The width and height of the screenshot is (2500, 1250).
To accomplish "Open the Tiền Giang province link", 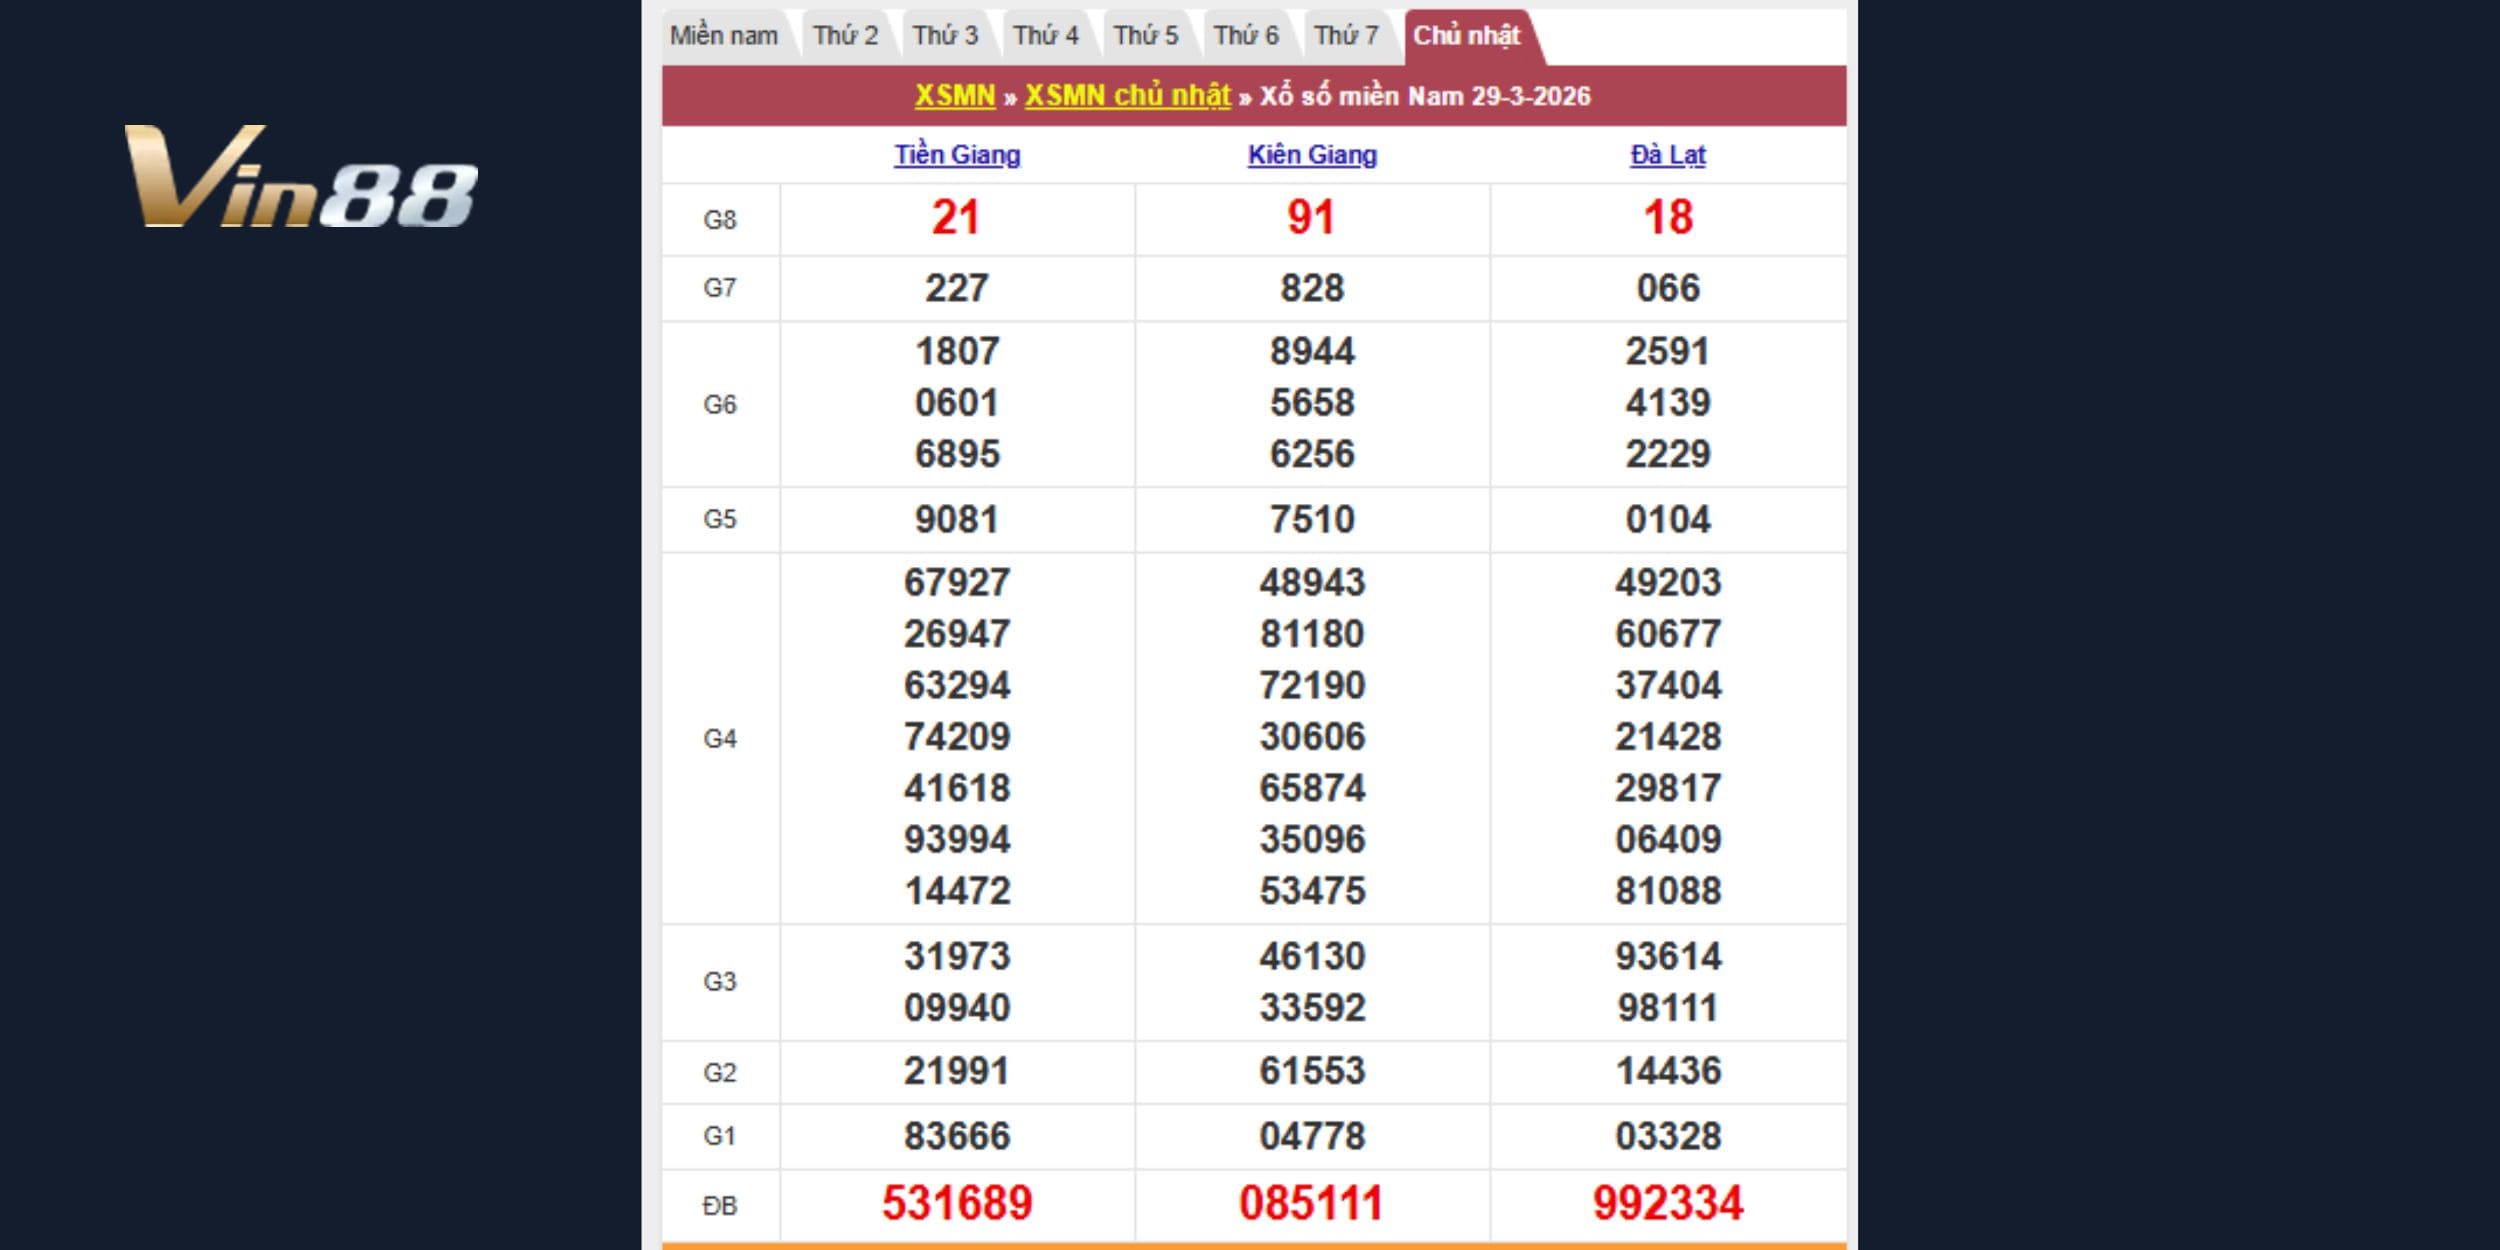I will coord(957,155).
